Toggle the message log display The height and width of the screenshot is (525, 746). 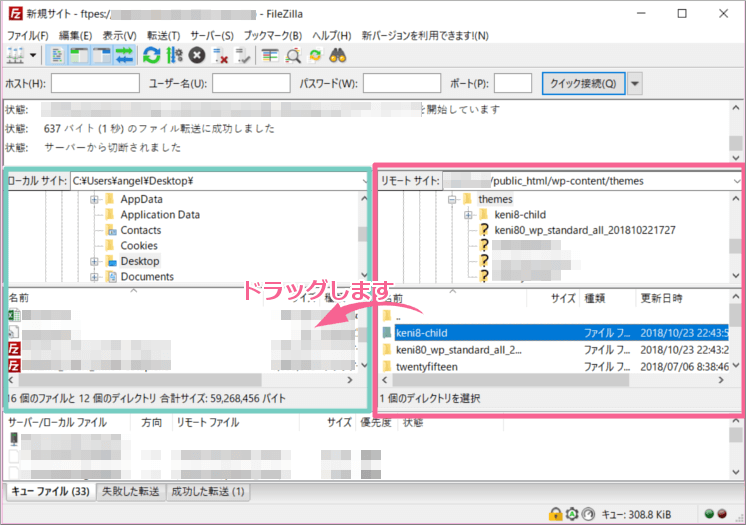(57, 56)
